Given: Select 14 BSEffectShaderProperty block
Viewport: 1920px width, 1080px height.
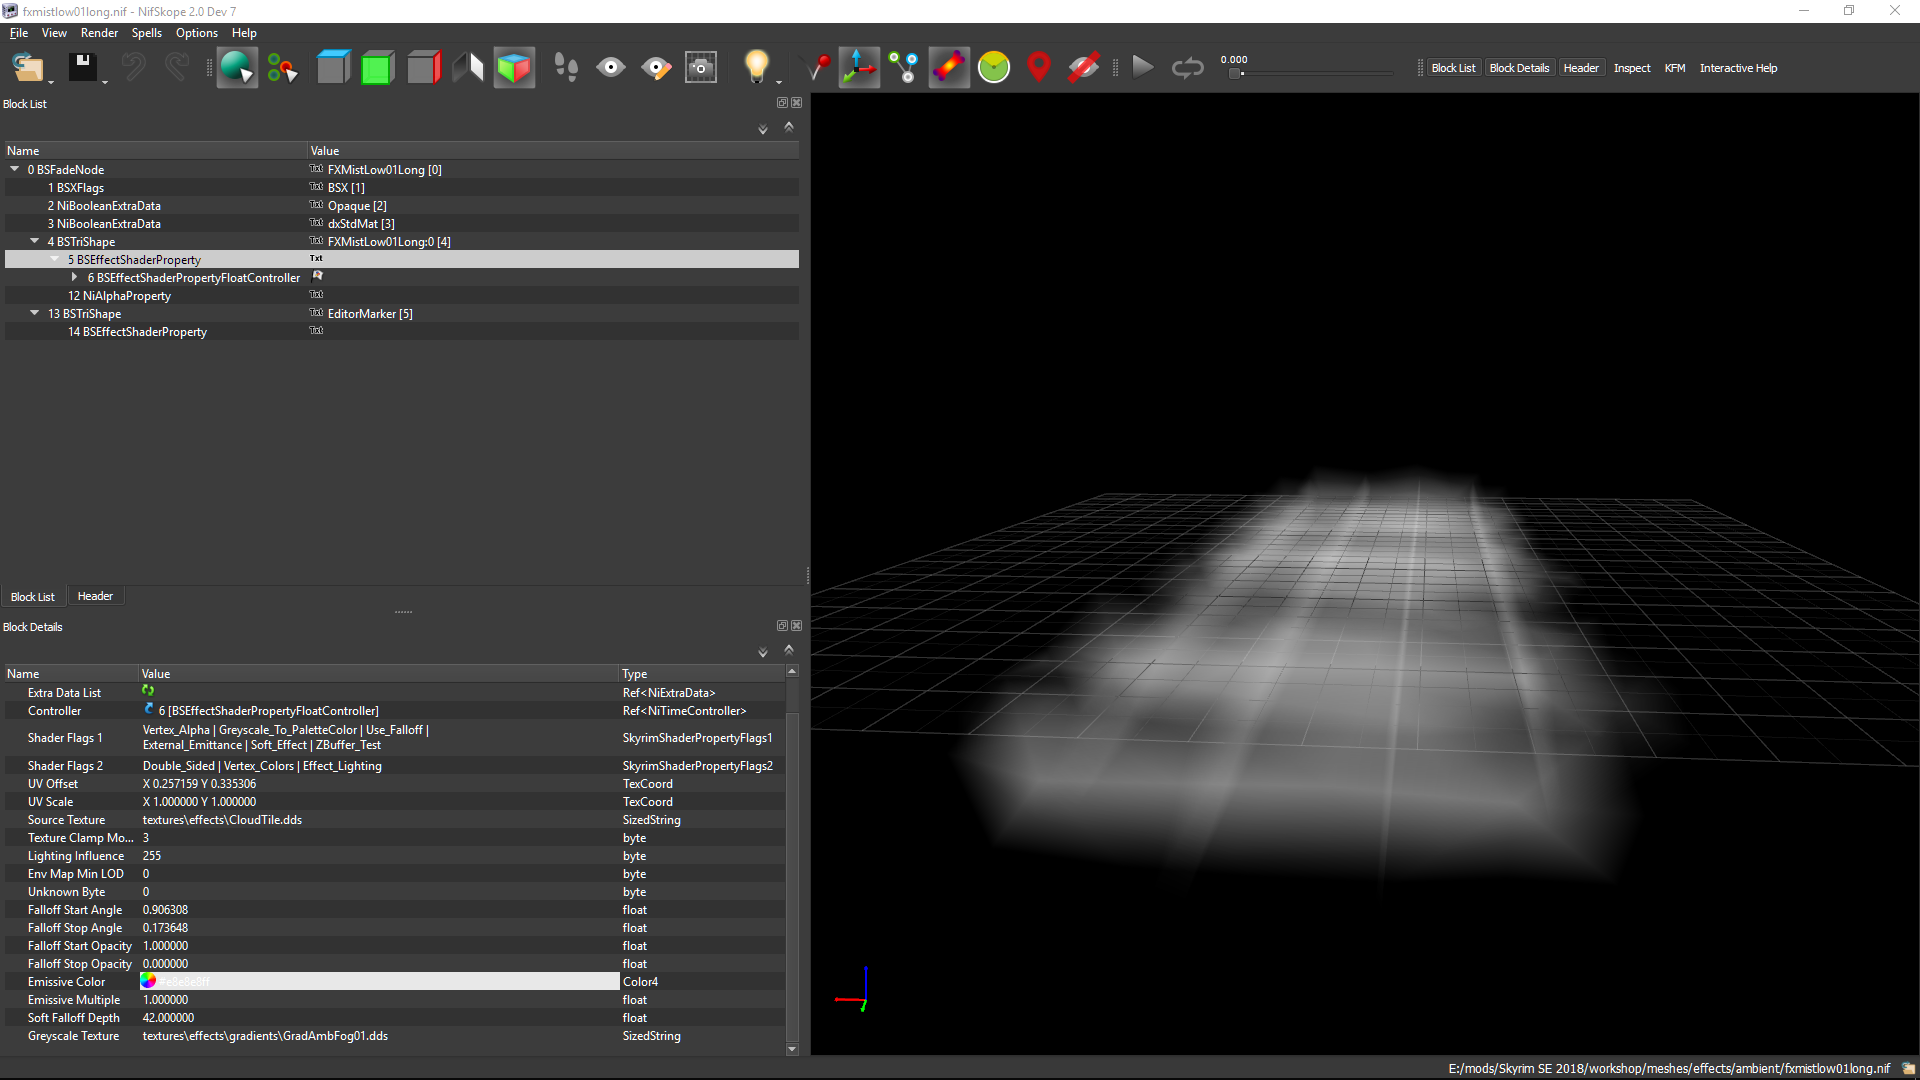Looking at the screenshot, I should tap(137, 332).
